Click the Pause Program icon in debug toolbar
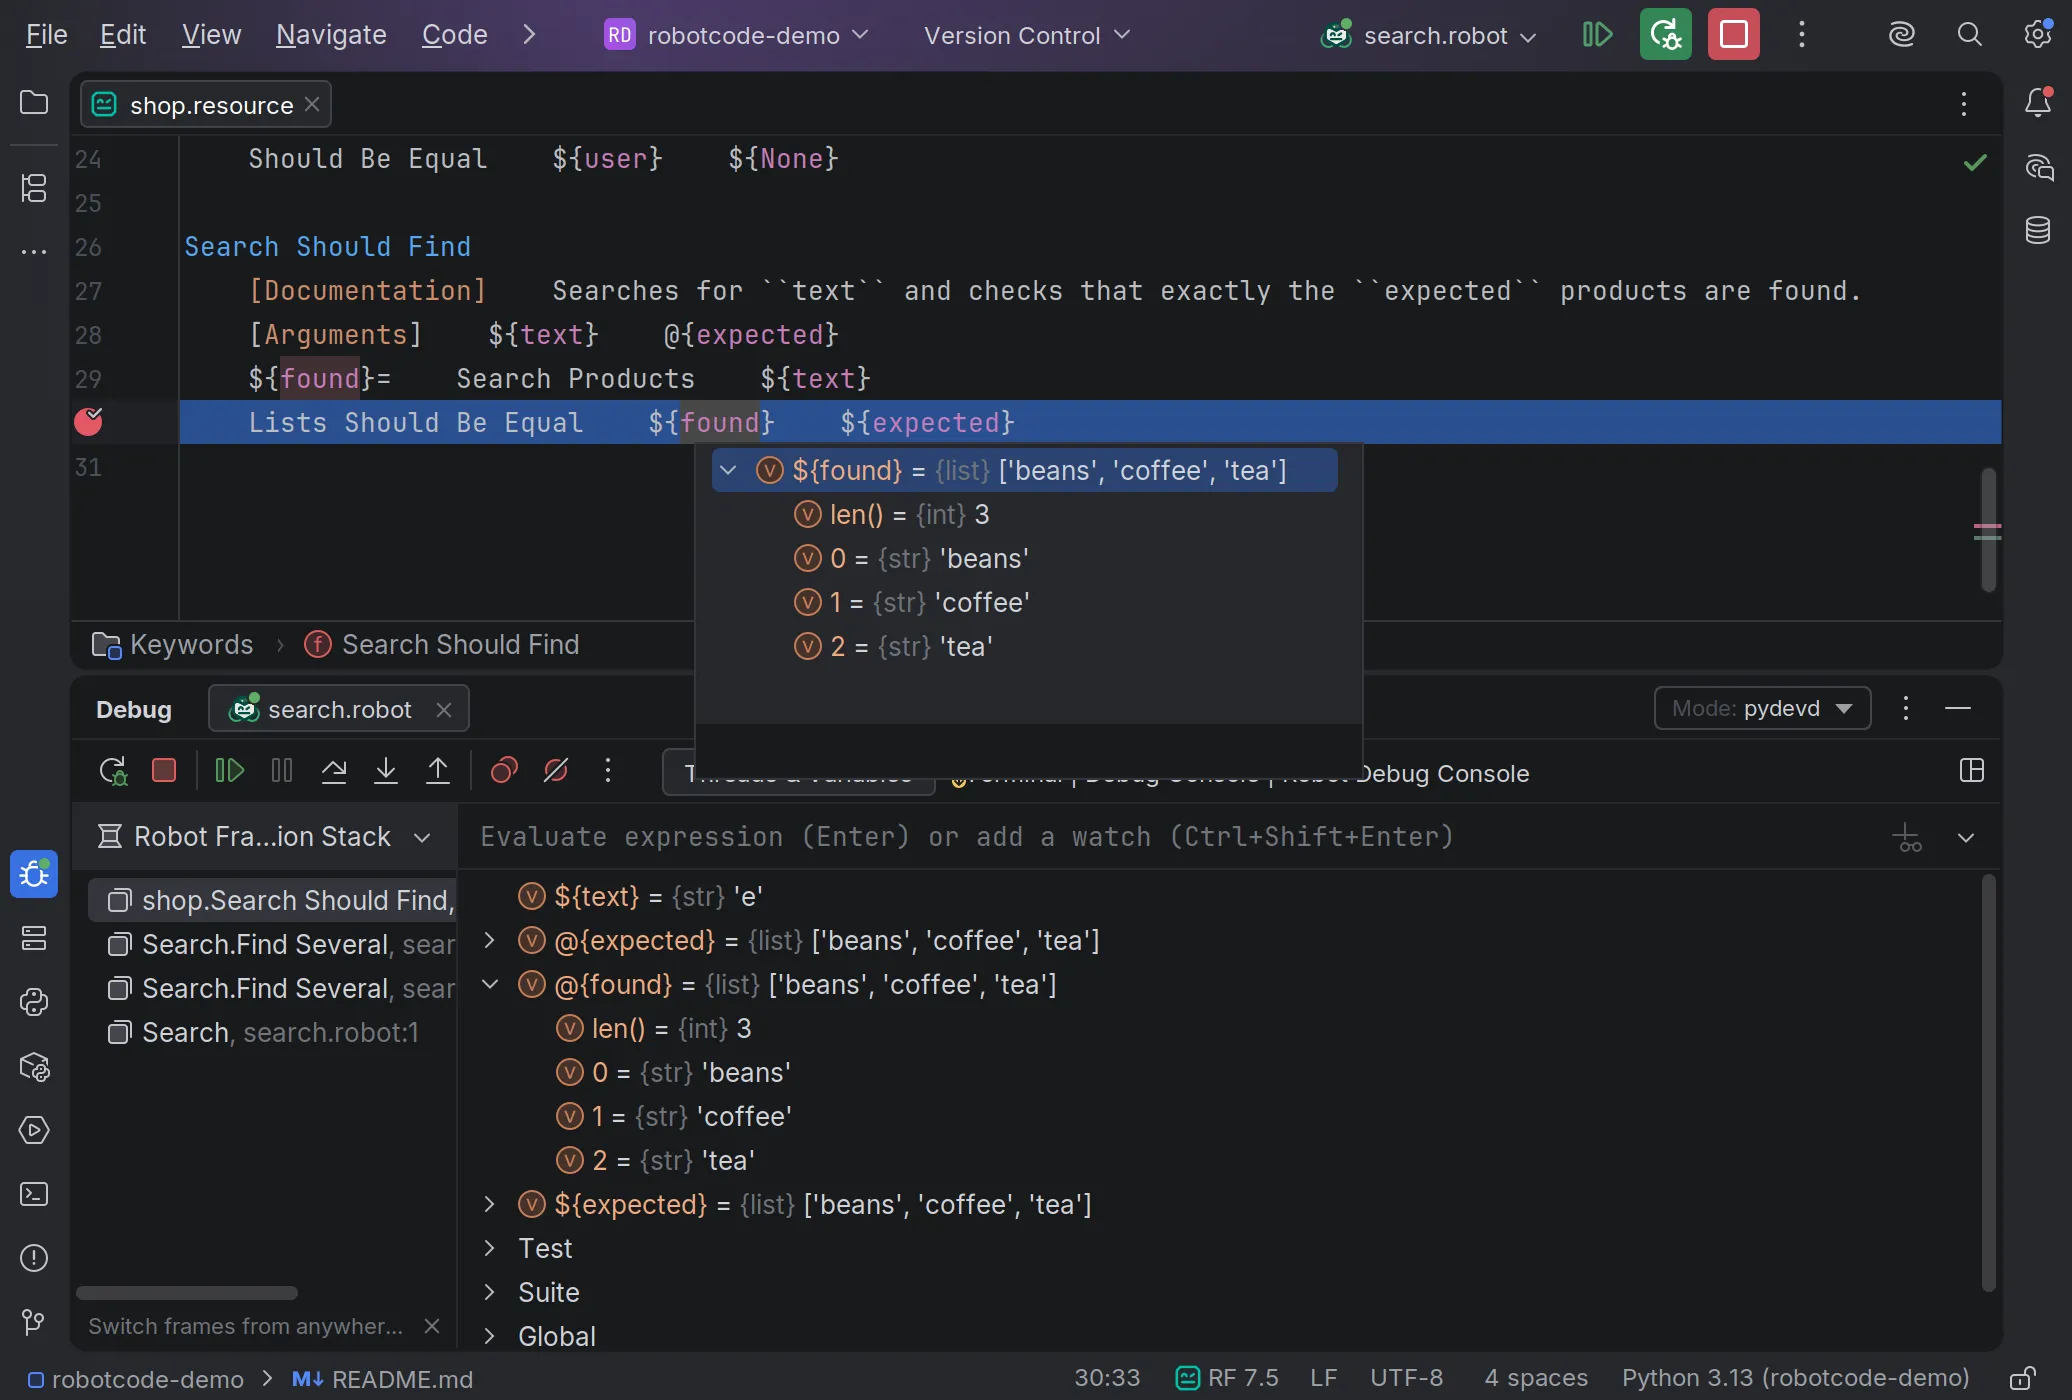The image size is (2072, 1400). tap(282, 771)
